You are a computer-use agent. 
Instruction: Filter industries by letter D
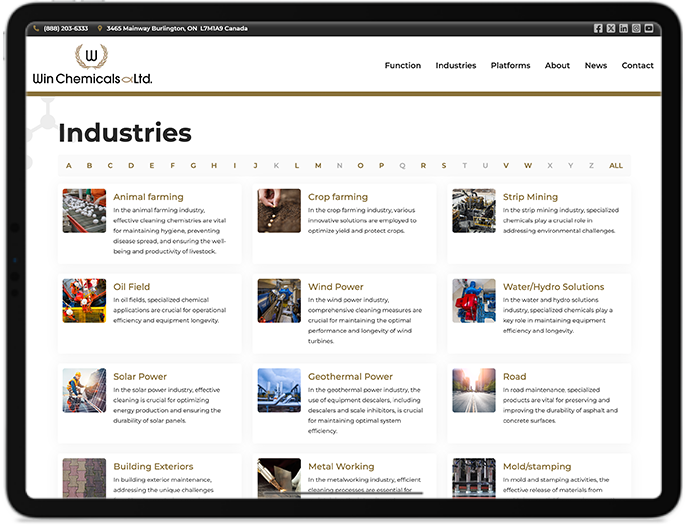click(132, 166)
